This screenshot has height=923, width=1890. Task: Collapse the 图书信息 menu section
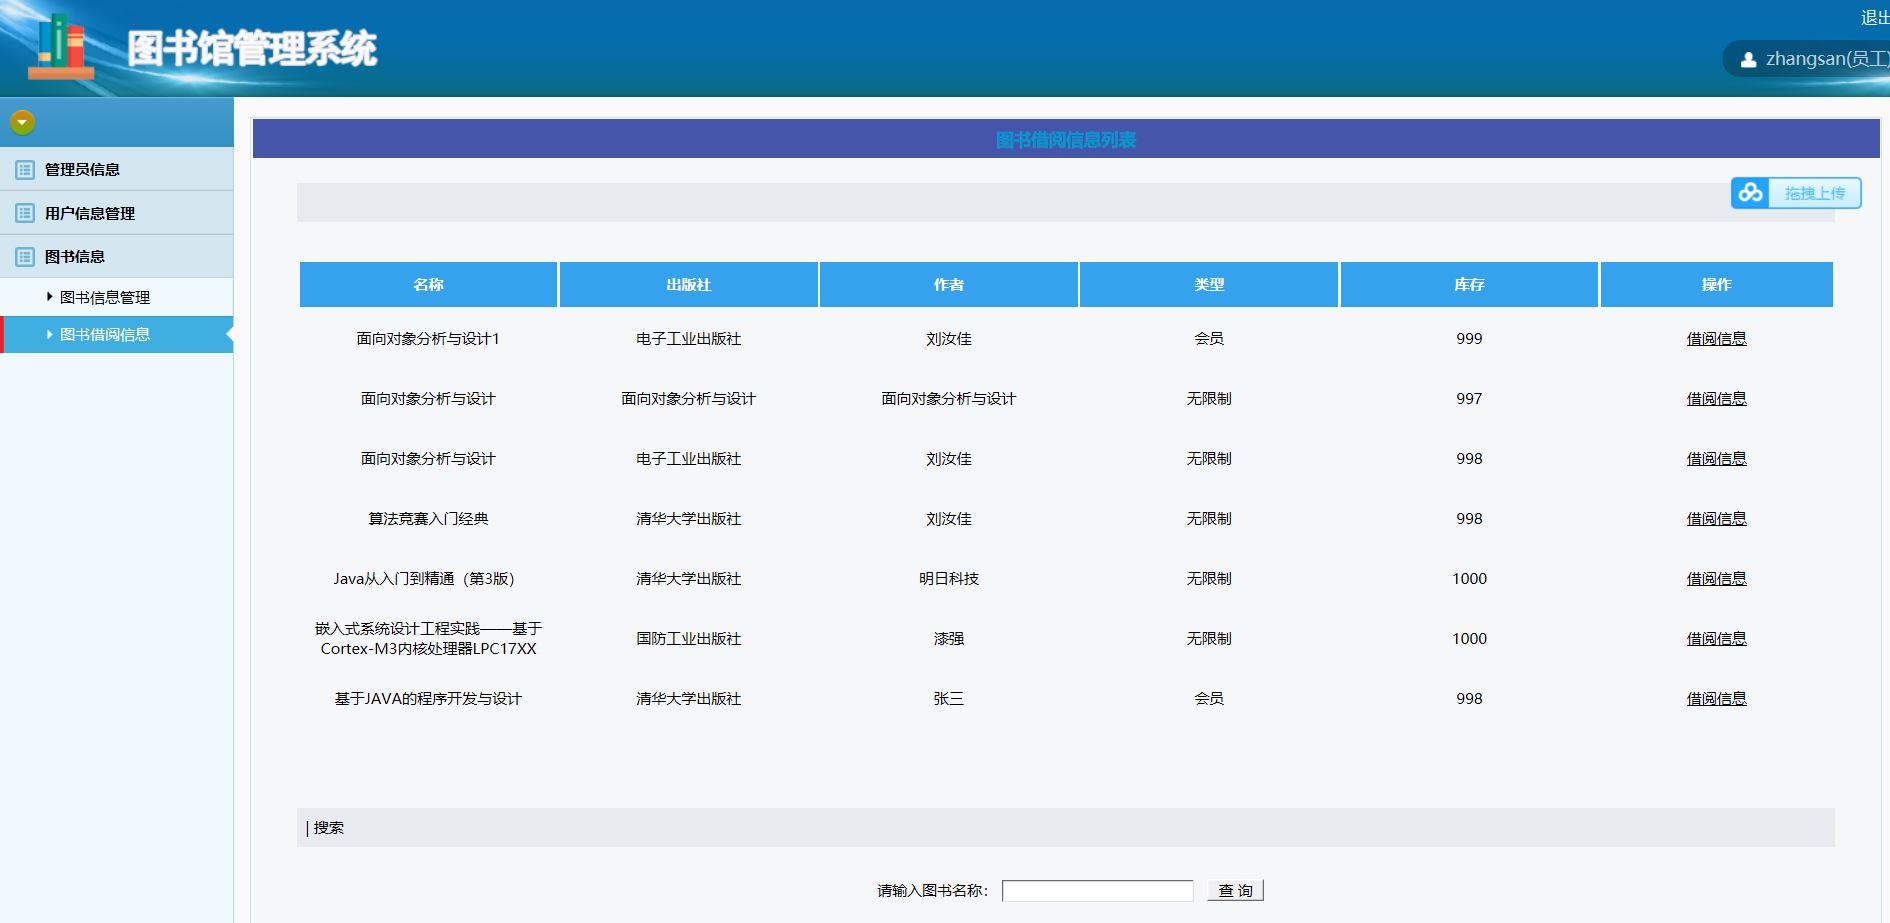75,257
